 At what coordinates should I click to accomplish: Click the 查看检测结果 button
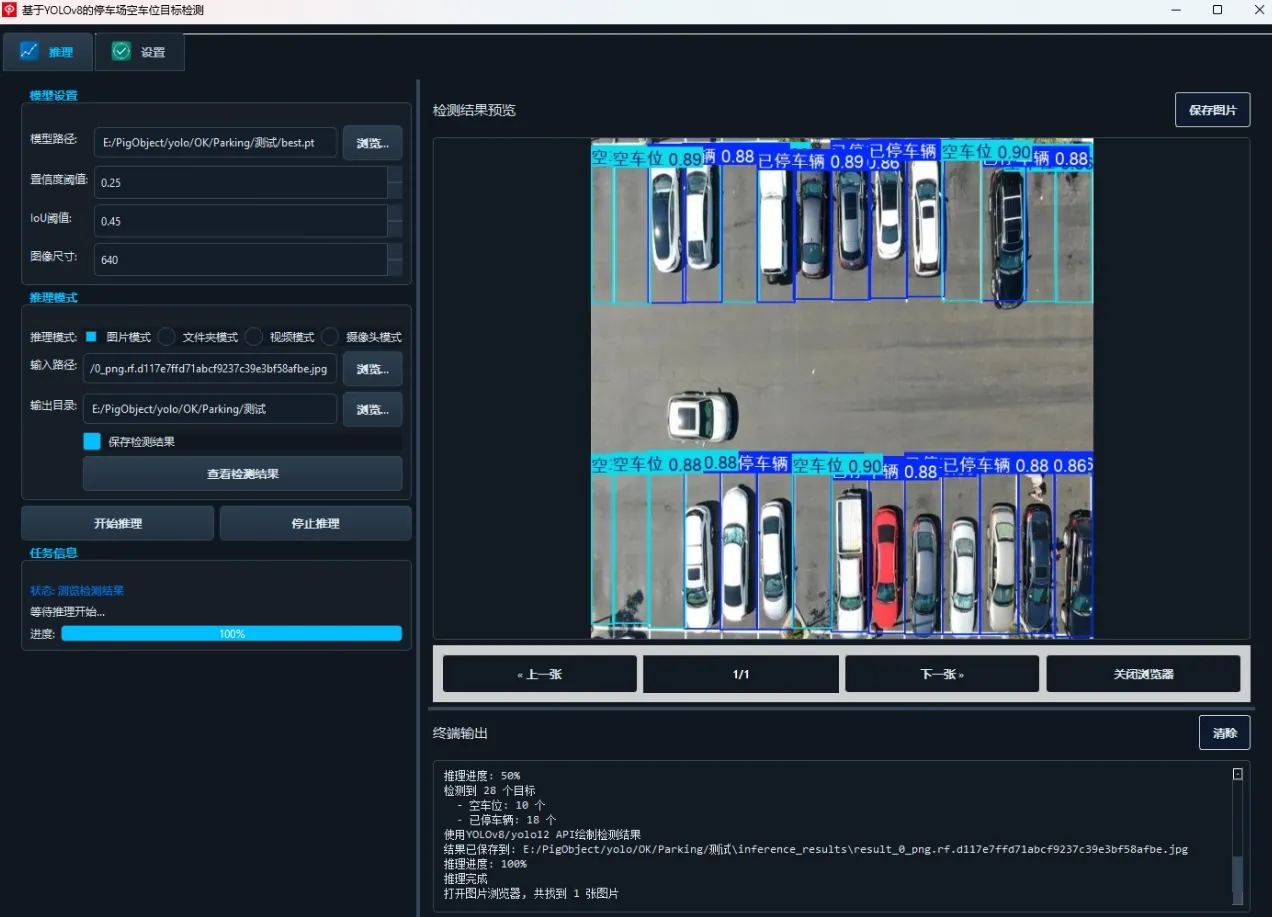tap(242, 474)
